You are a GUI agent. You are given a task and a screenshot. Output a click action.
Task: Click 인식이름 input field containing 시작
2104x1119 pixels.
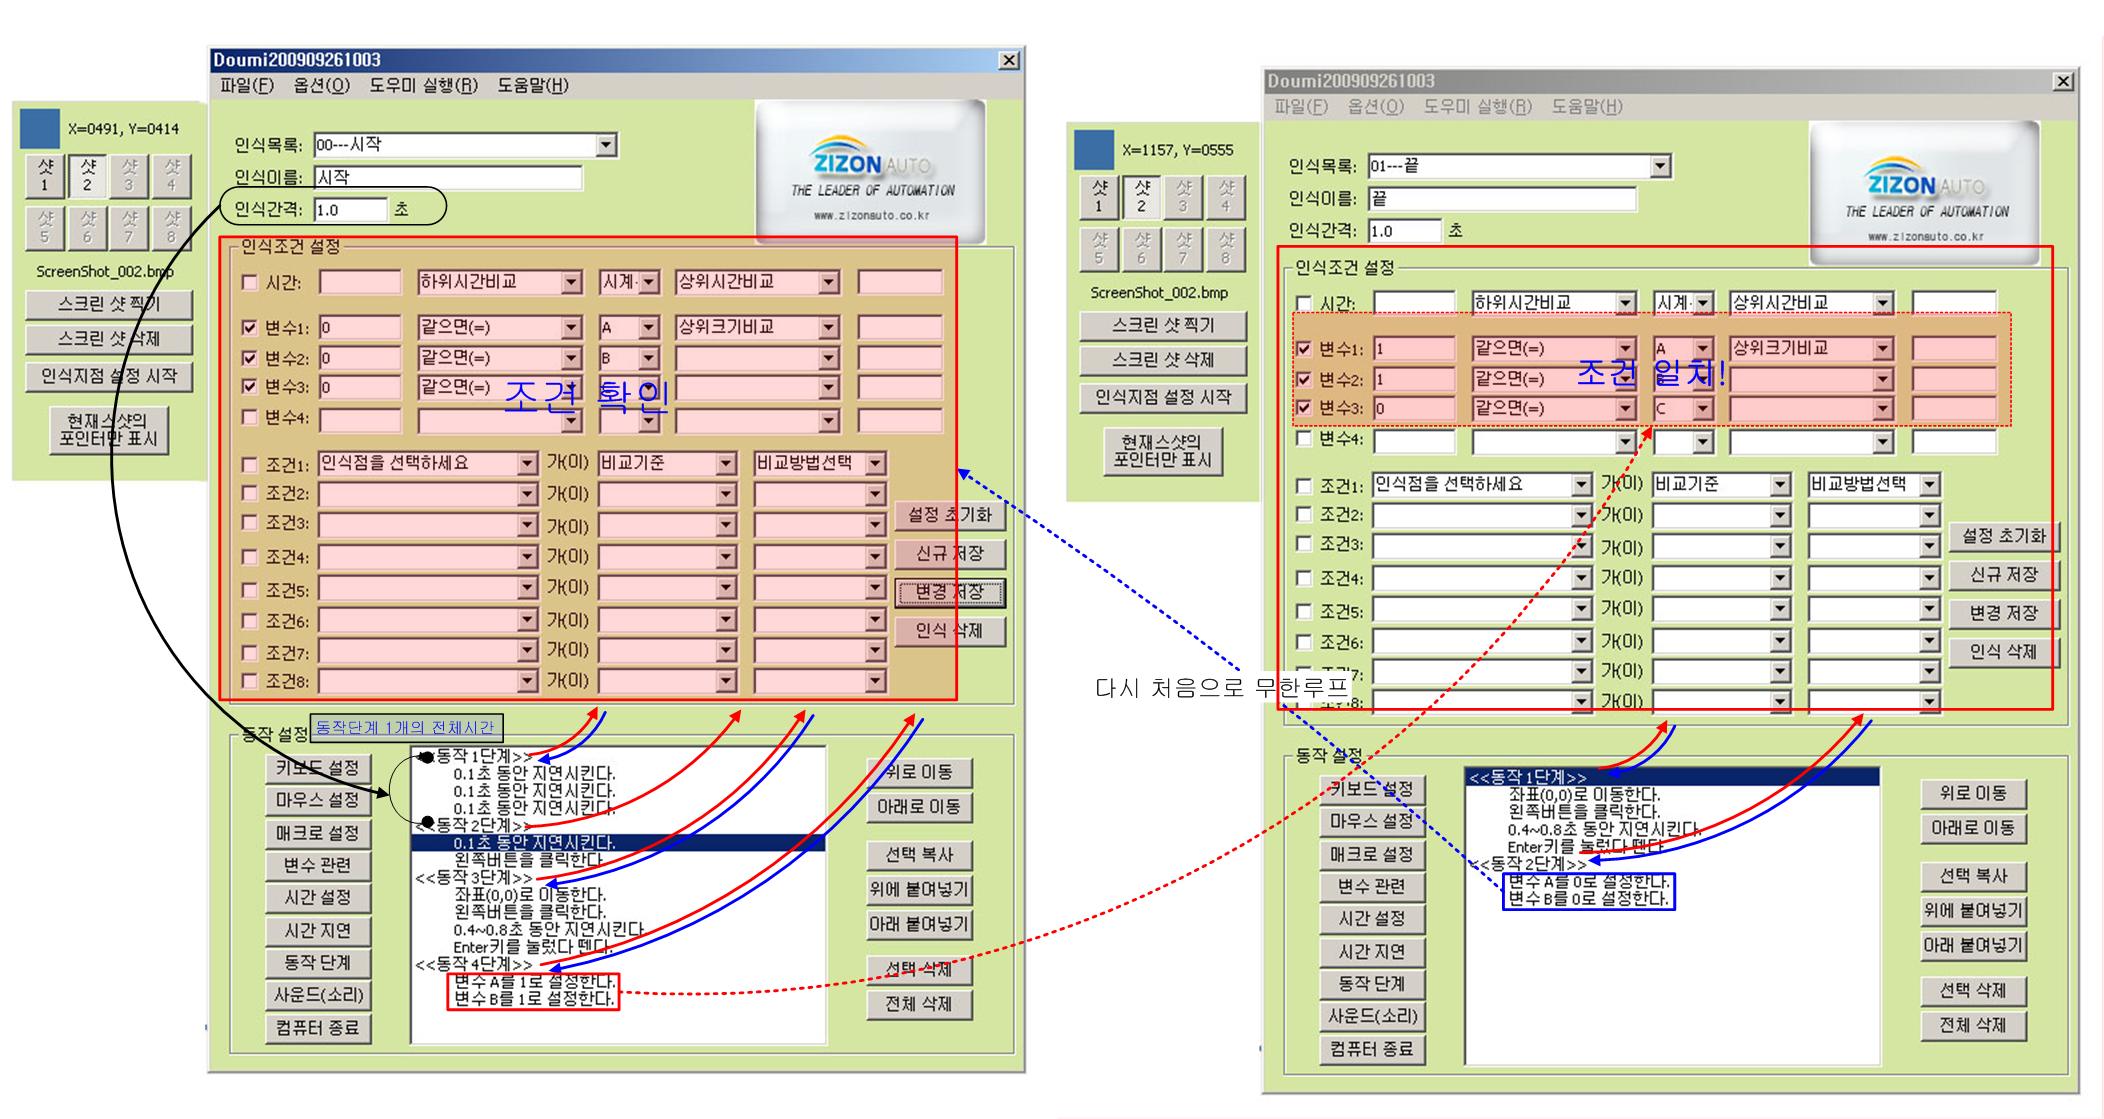(447, 178)
